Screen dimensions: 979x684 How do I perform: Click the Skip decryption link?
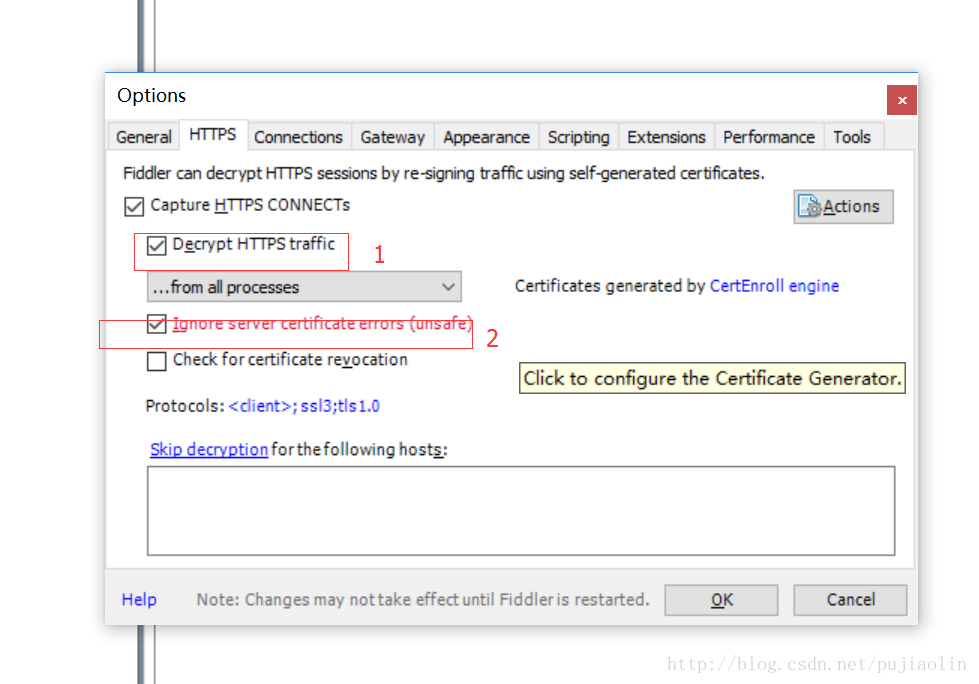click(x=209, y=449)
